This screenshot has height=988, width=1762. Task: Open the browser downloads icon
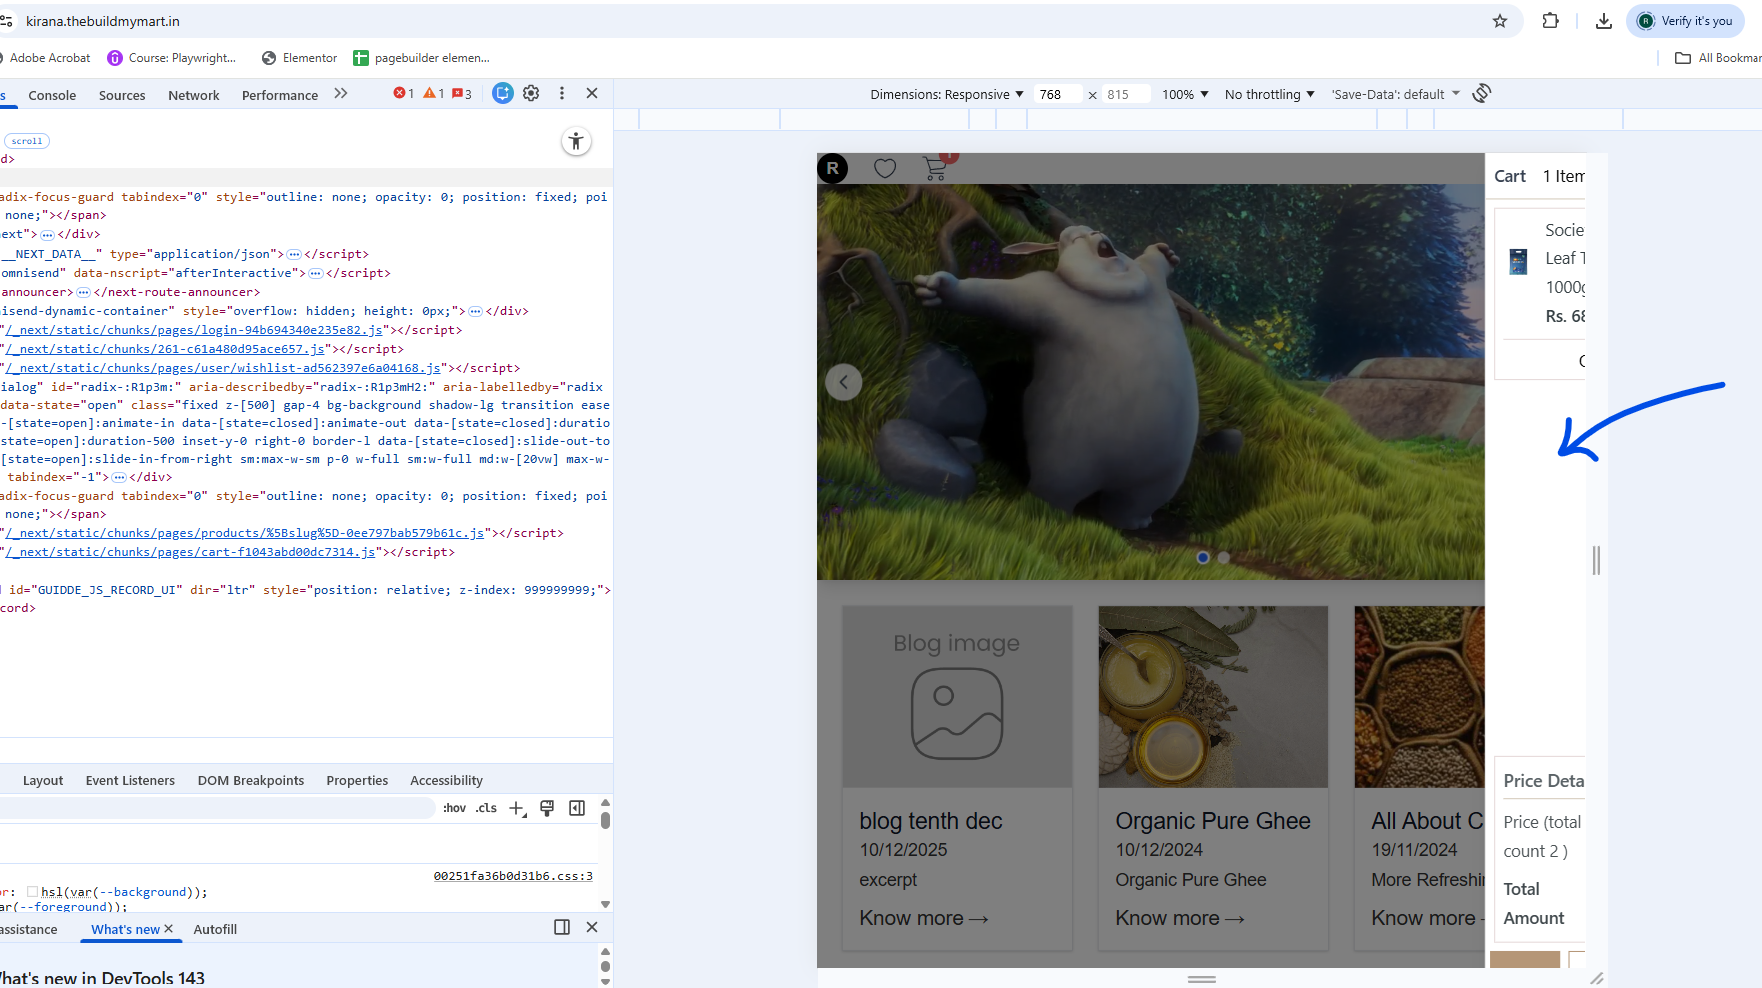point(1604,21)
